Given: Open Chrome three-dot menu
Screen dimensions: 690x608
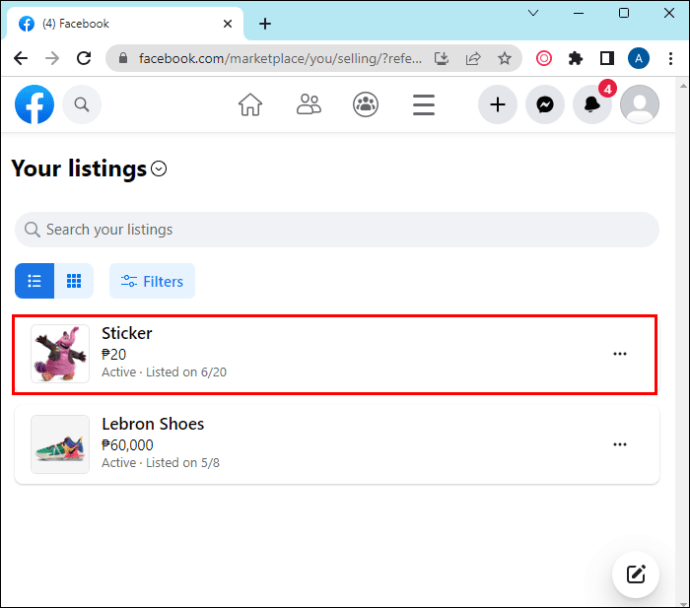Looking at the screenshot, I should 671,58.
